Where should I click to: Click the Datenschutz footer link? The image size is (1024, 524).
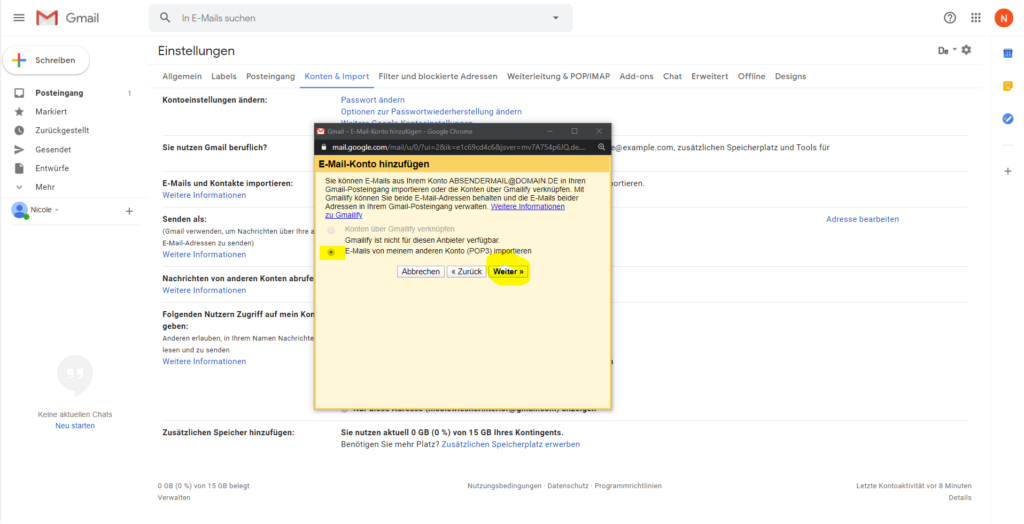pos(568,486)
